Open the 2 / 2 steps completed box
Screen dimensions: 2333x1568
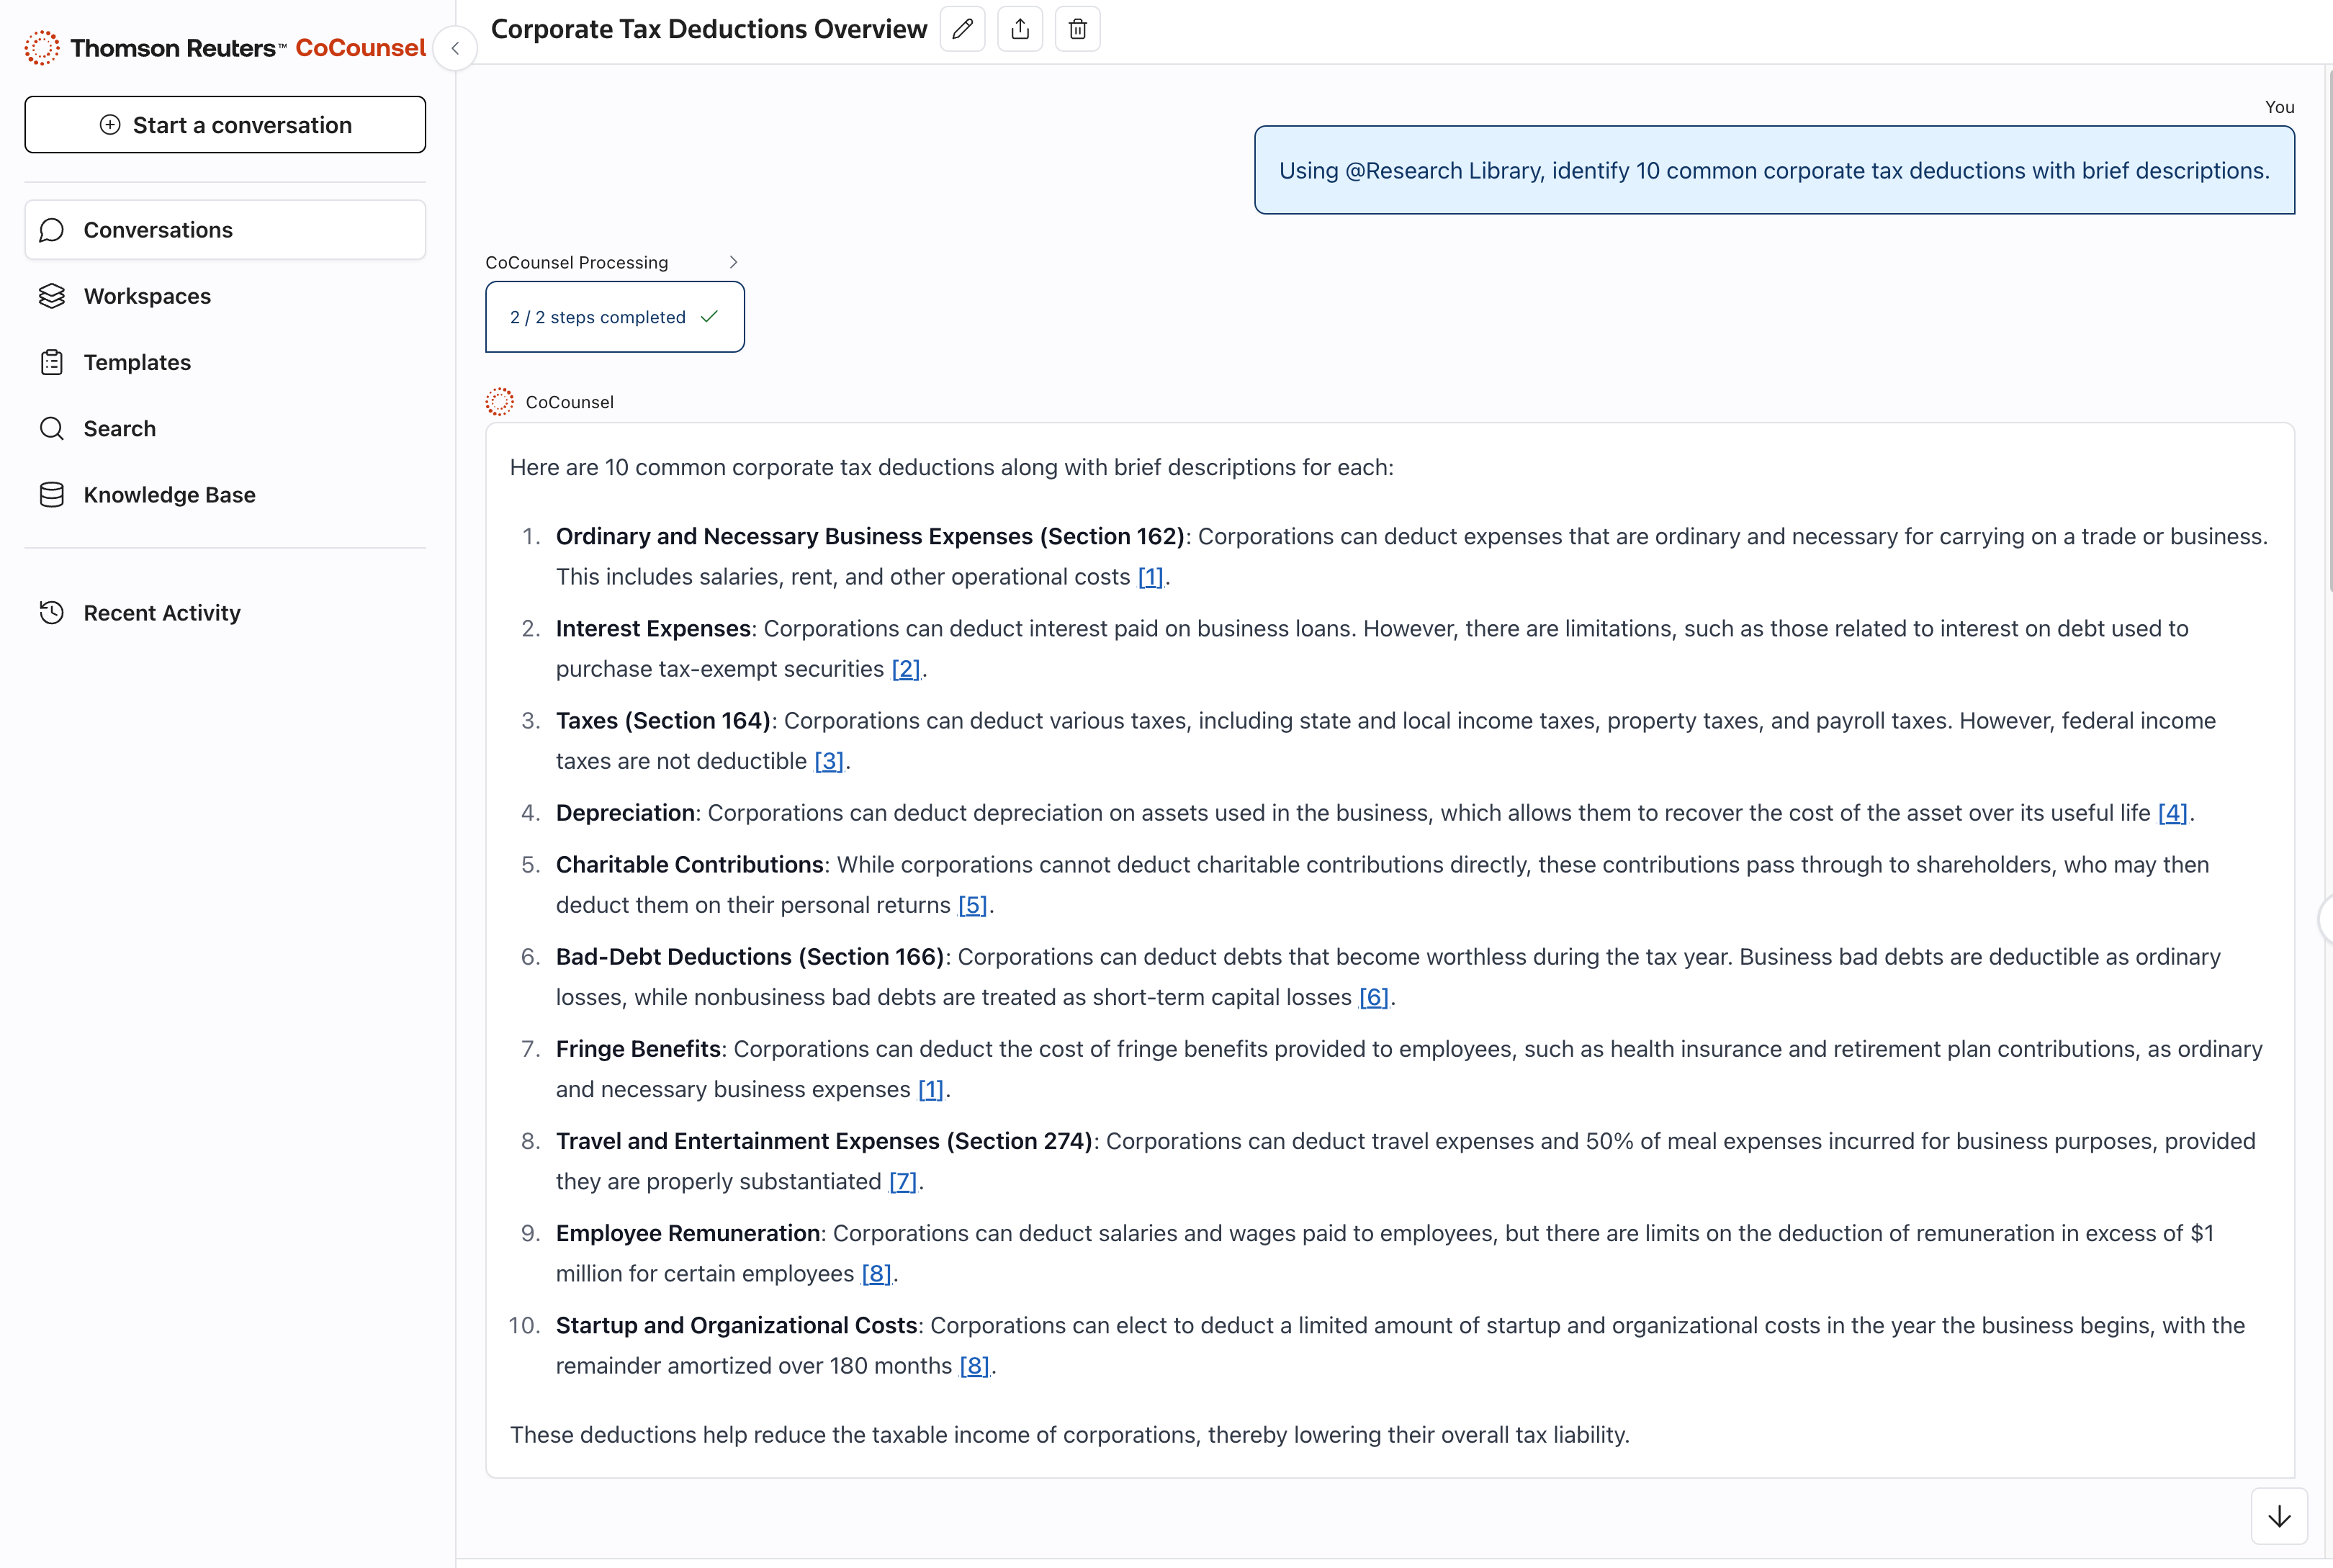[x=614, y=317]
